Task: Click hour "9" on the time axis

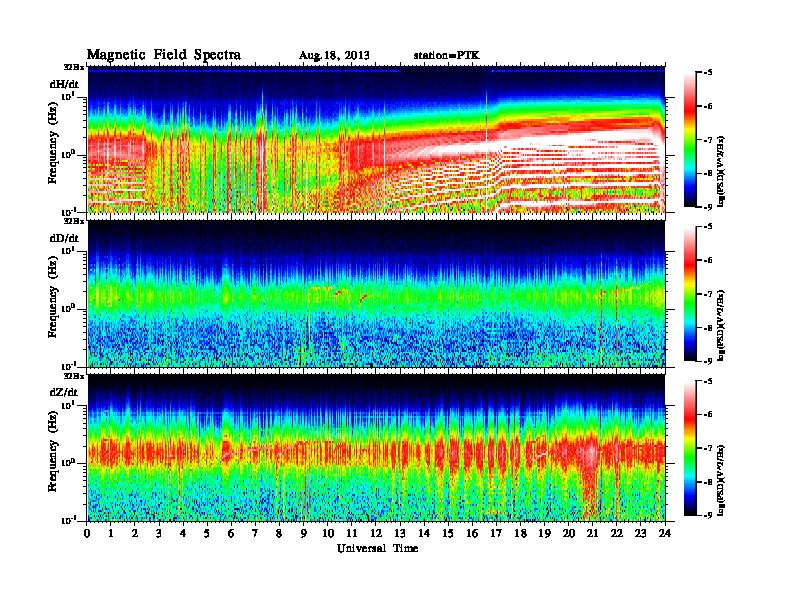Action: coord(304,533)
